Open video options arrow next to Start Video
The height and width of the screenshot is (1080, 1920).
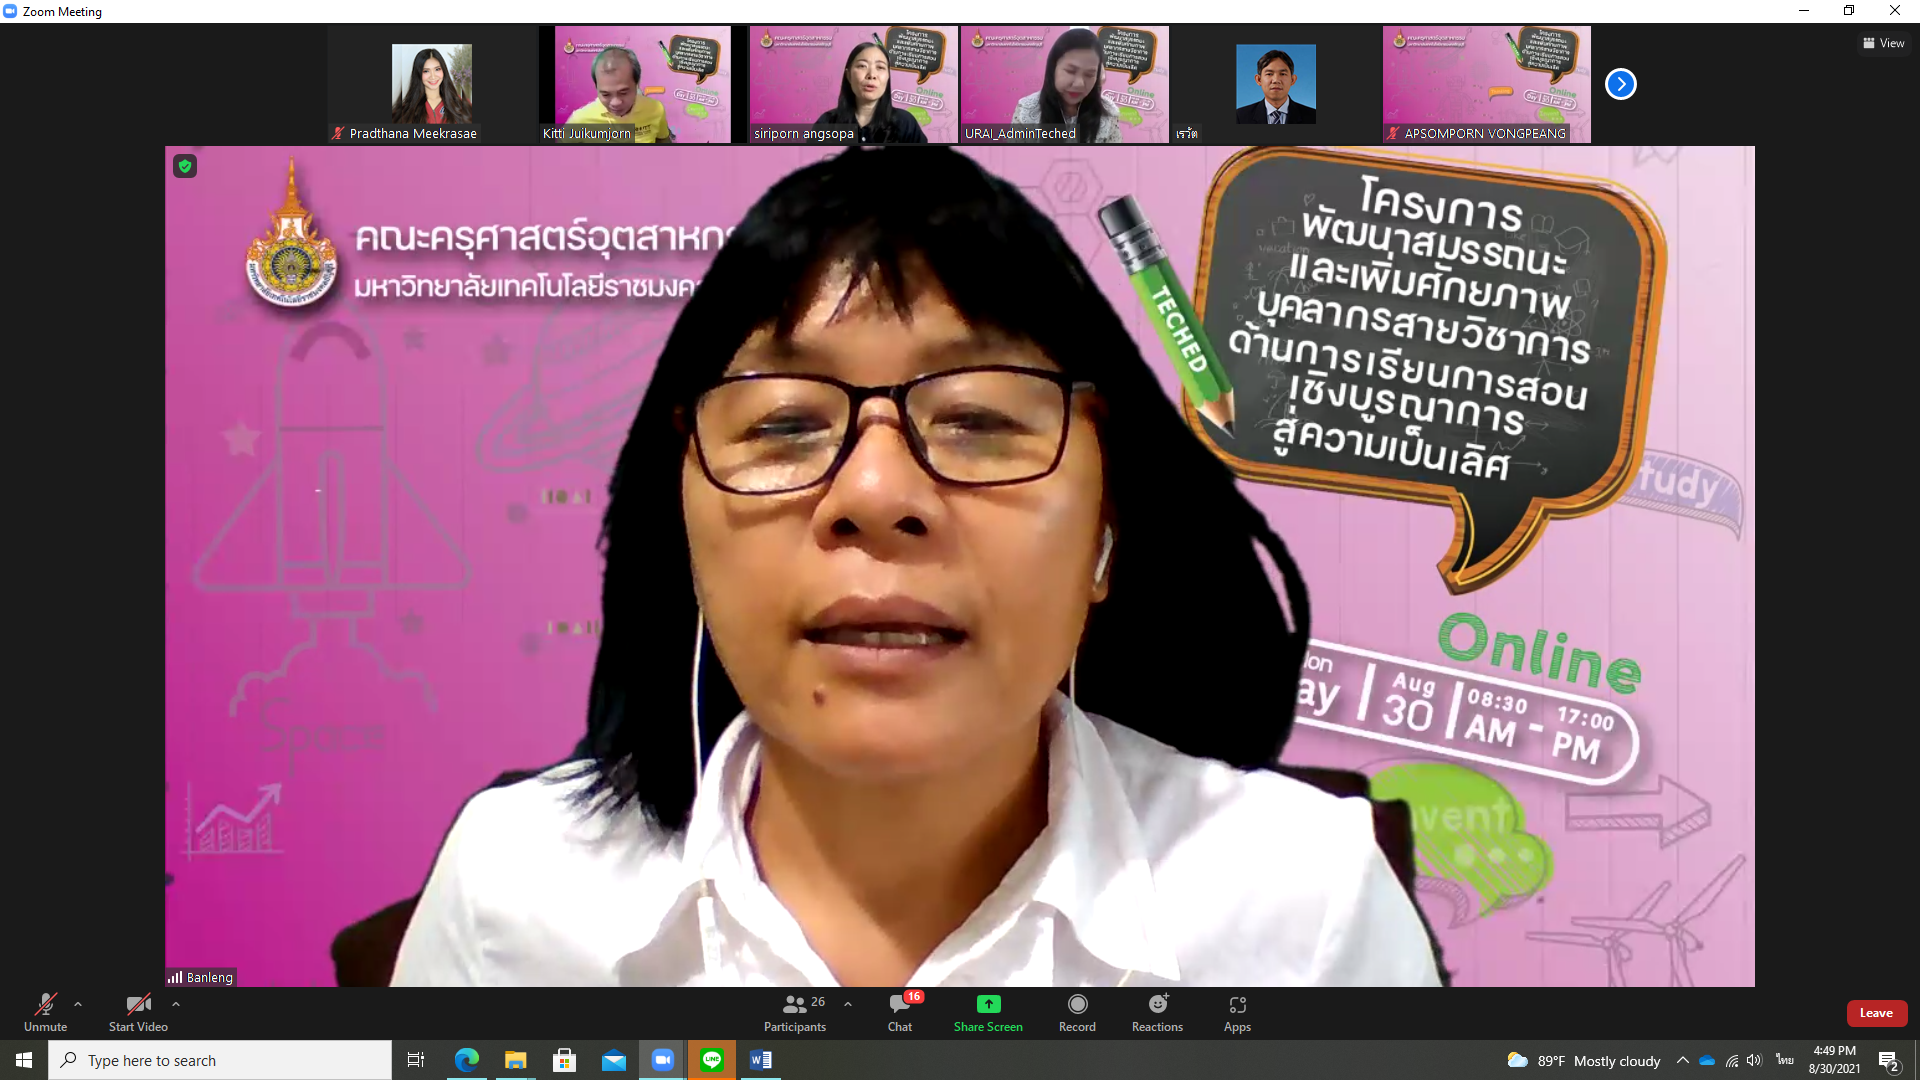click(176, 1004)
